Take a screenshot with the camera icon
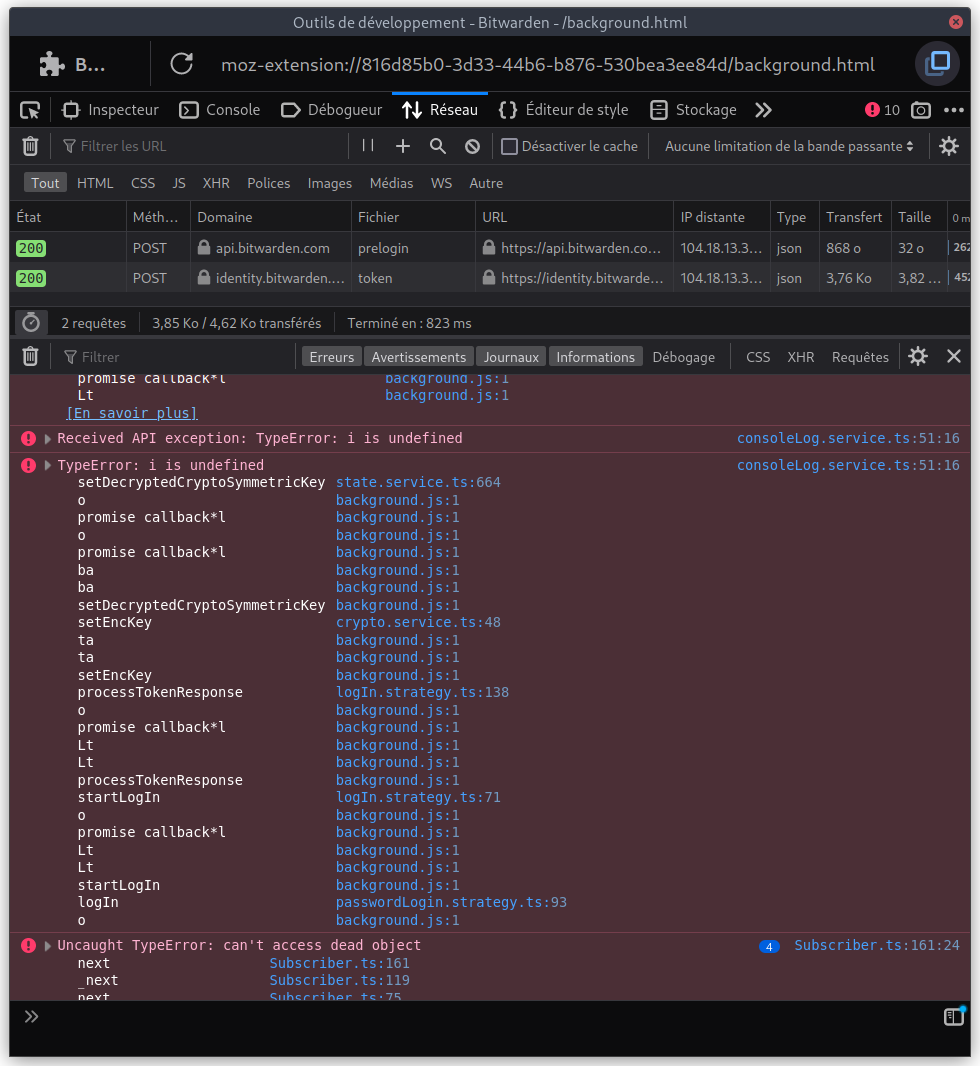Viewport: 980px width, 1066px height. pyautogui.click(x=920, y=110)
